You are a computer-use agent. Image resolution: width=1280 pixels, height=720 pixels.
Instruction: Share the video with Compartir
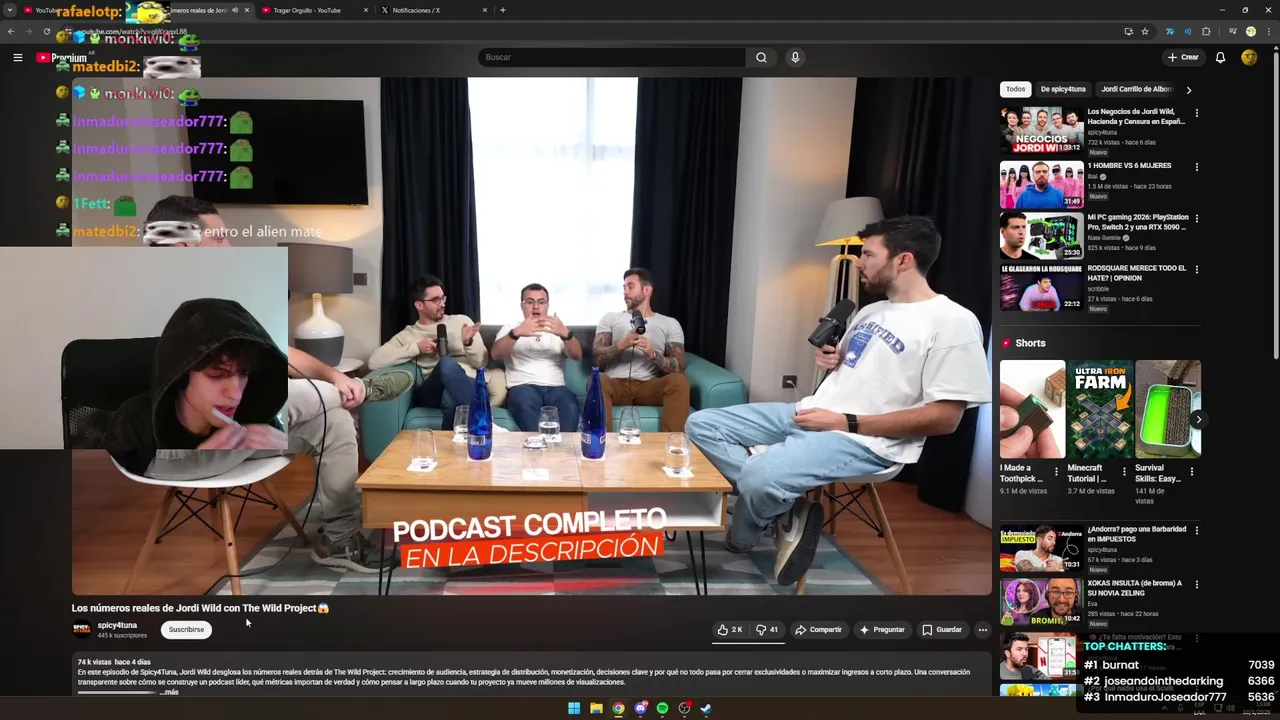coord(818,630)
